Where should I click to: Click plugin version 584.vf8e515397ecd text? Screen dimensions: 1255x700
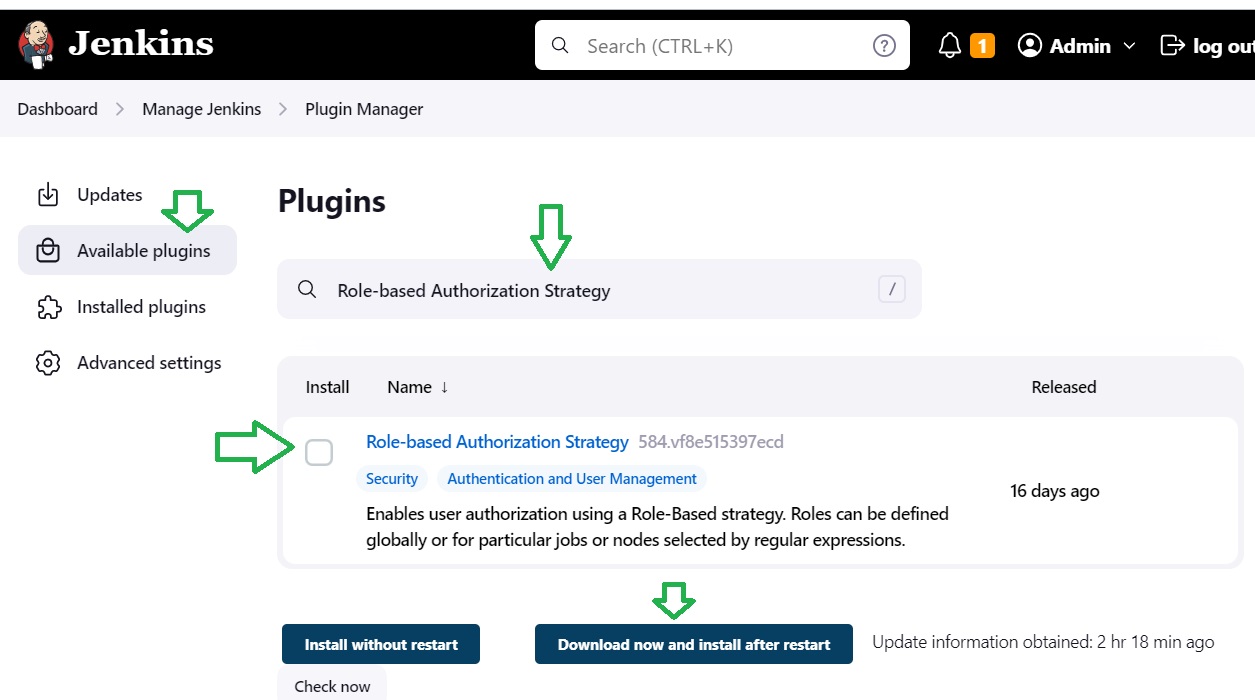click(x=711, y=442)
